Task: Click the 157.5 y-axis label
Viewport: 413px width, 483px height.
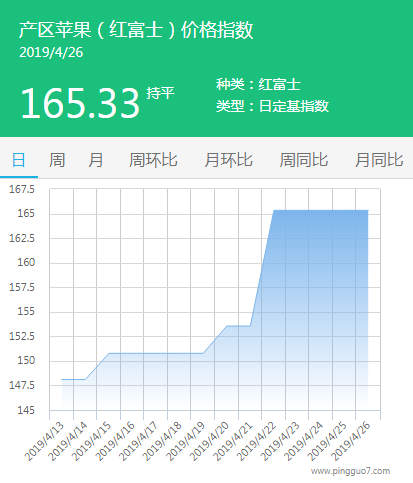Action: 22,287
